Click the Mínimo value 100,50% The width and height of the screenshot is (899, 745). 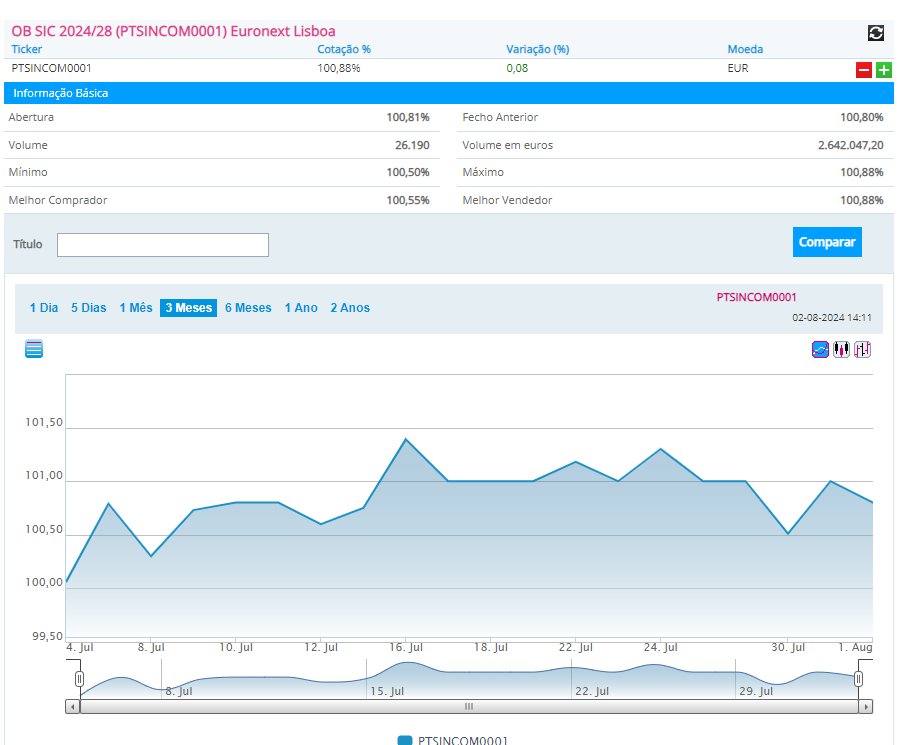pyautogui.click(x=408, y=172)
